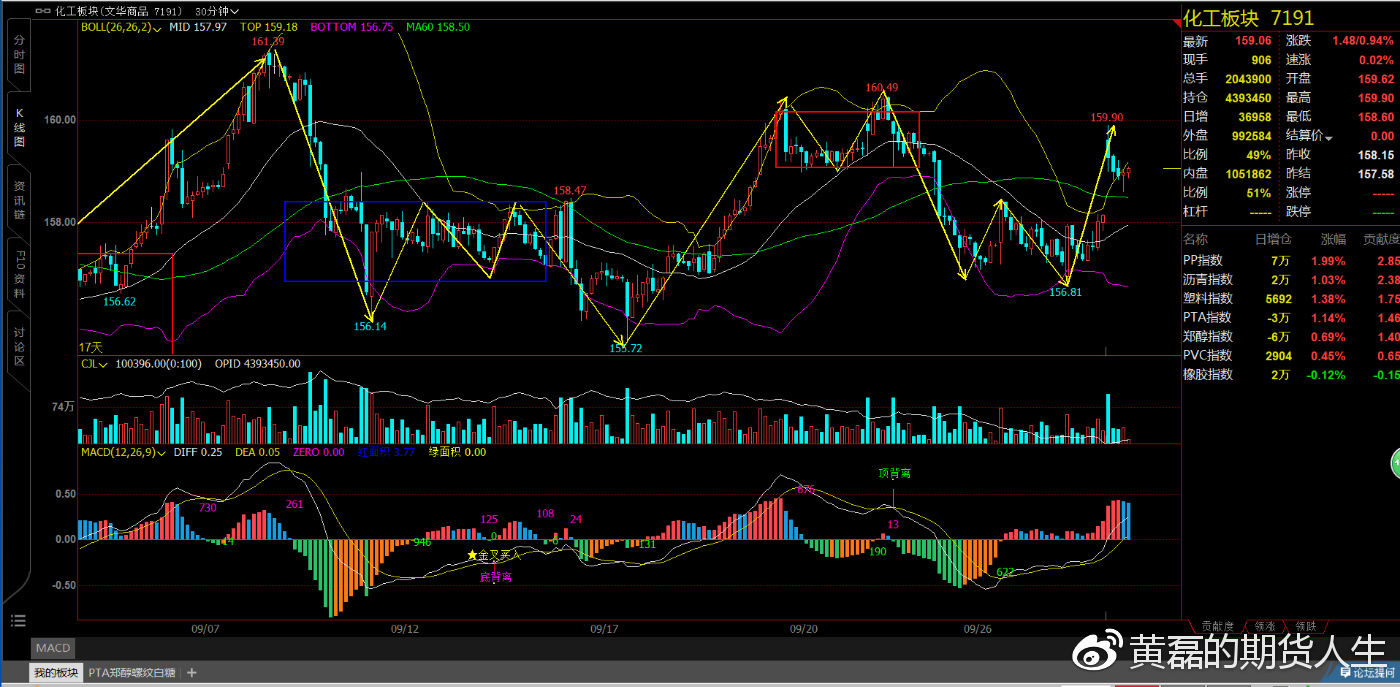Click the DIFF 0.25 label
1400x687 pixels.
pyautogui.click(x=198, y=452)
